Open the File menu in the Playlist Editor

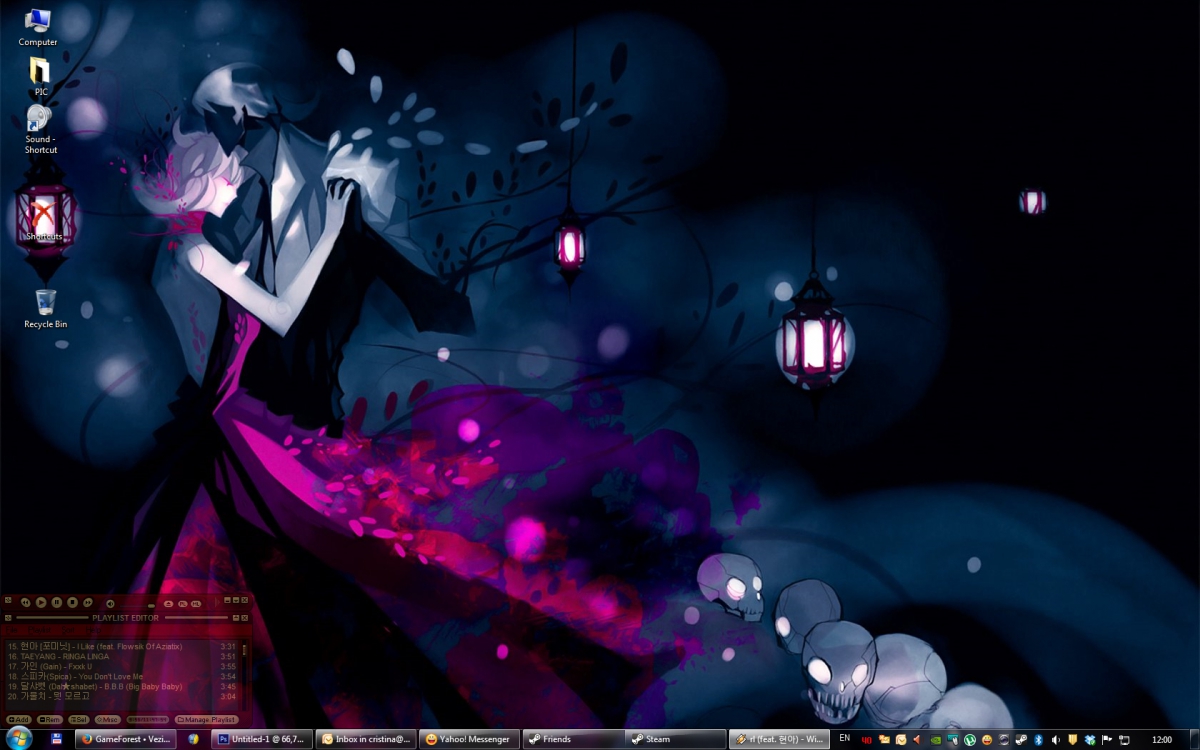tap(11, 630)
